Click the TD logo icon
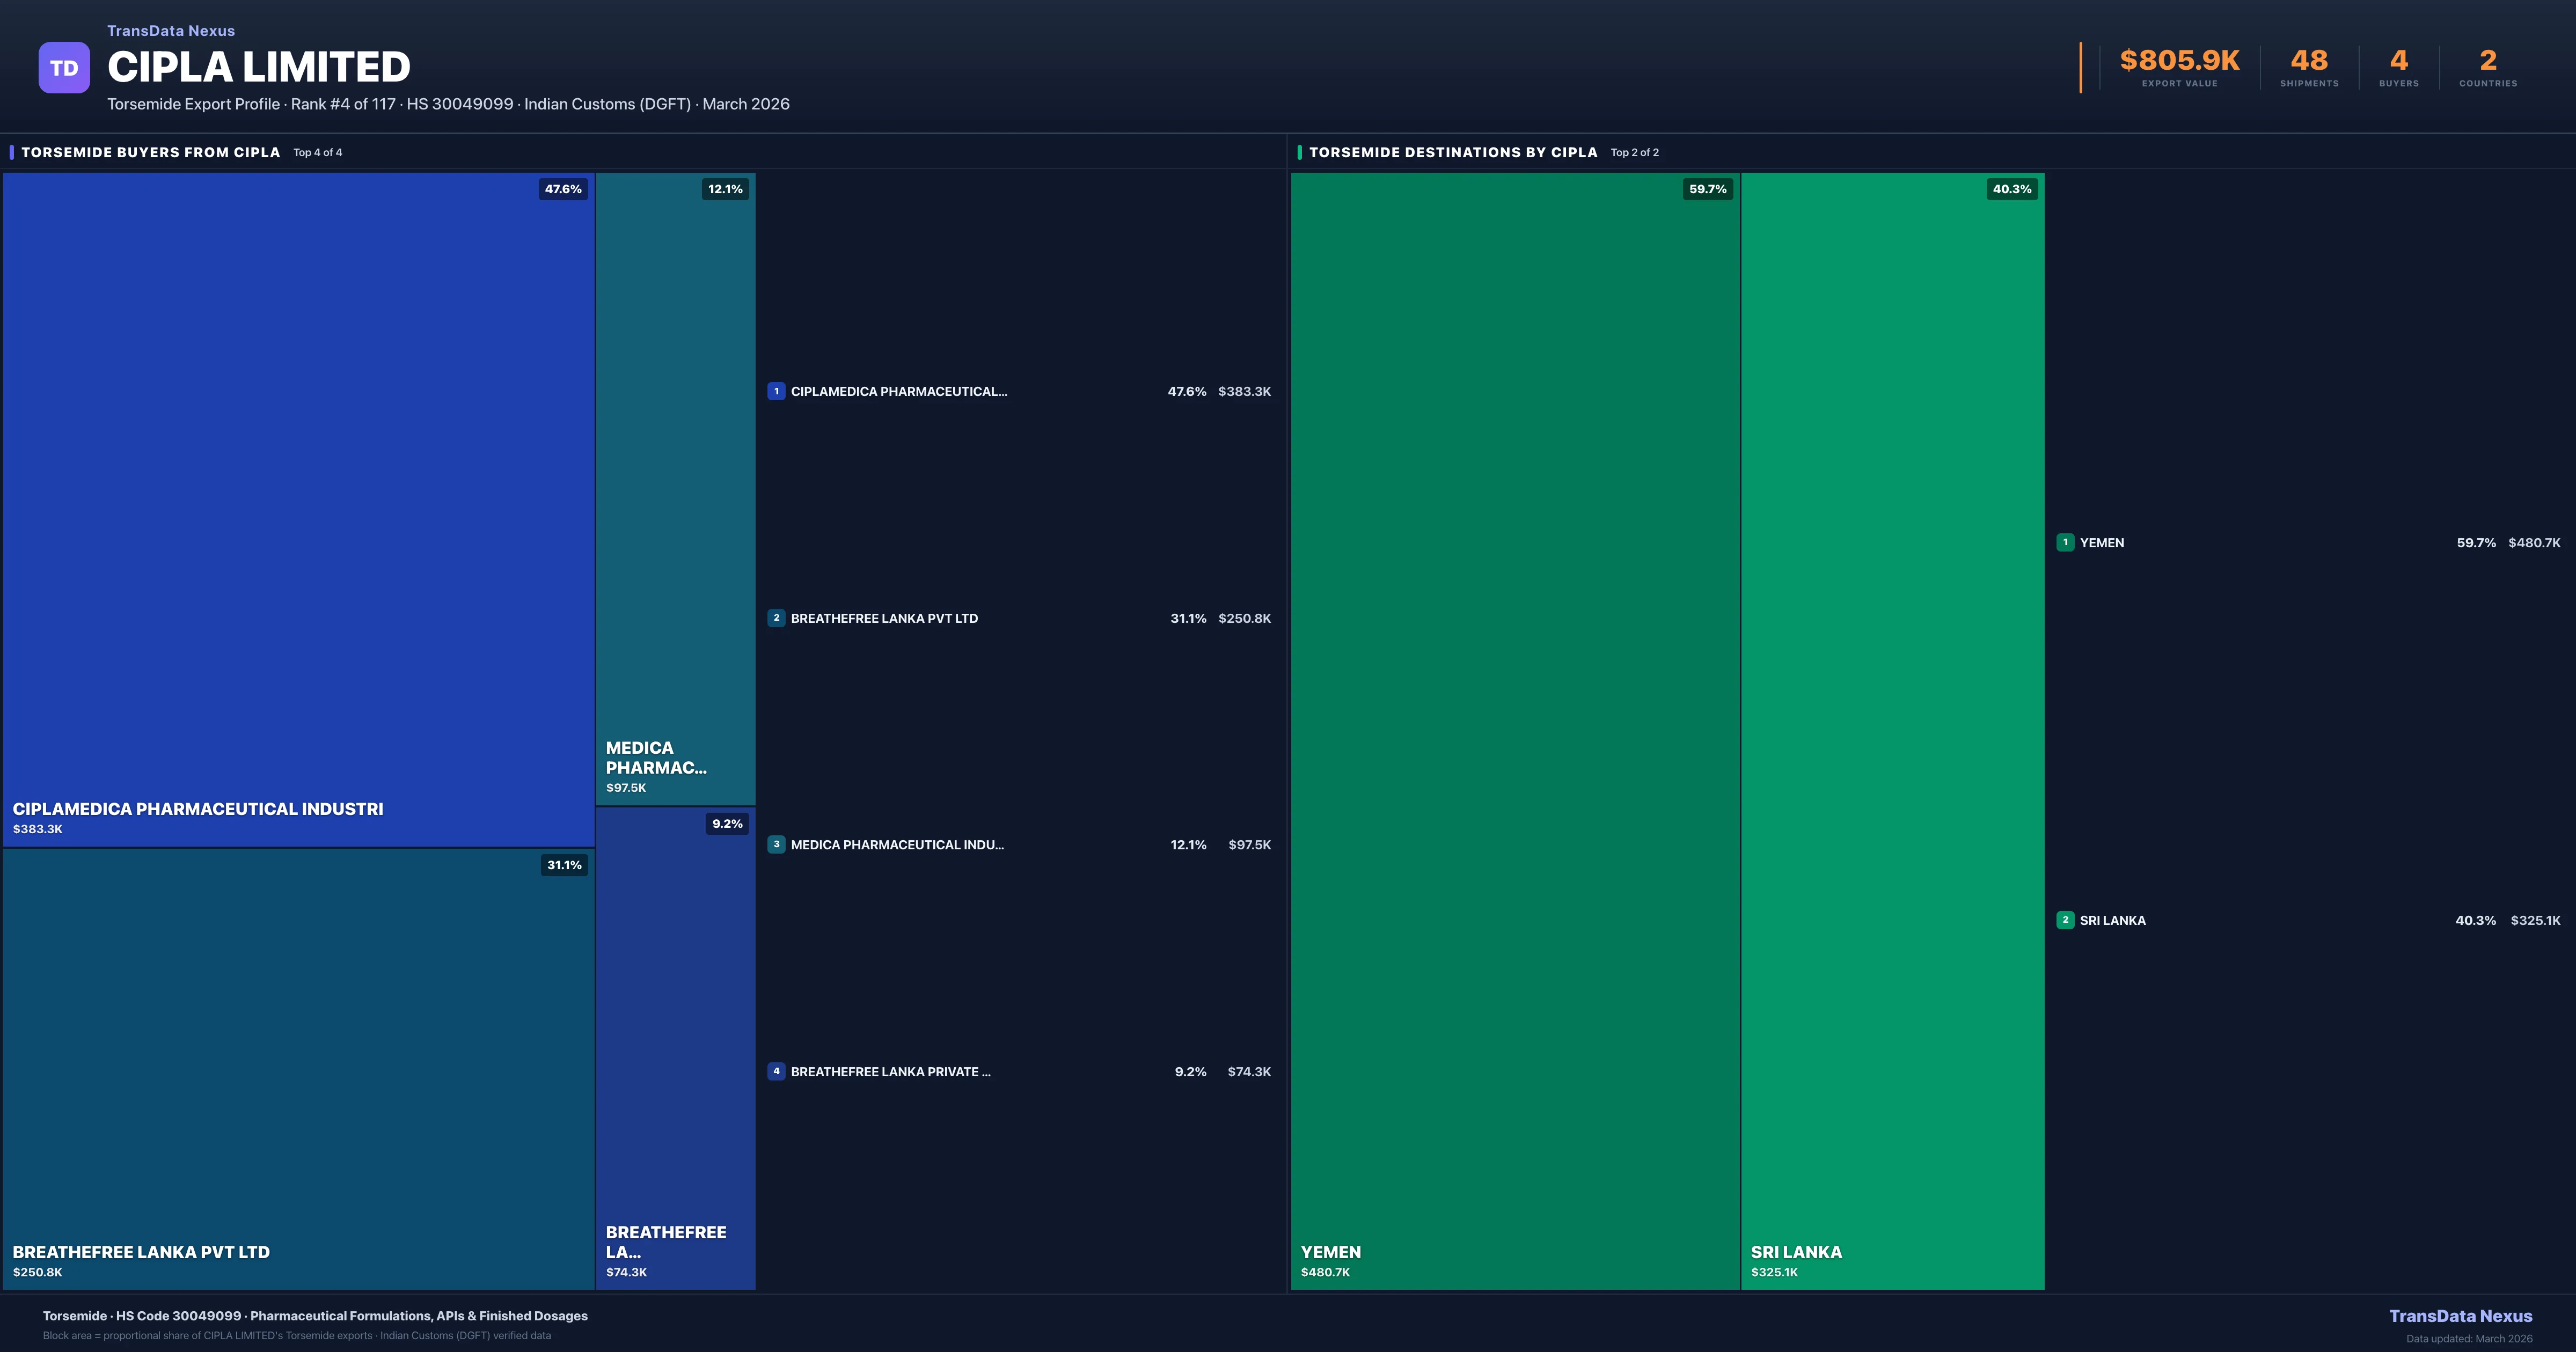 click(64, 68)
